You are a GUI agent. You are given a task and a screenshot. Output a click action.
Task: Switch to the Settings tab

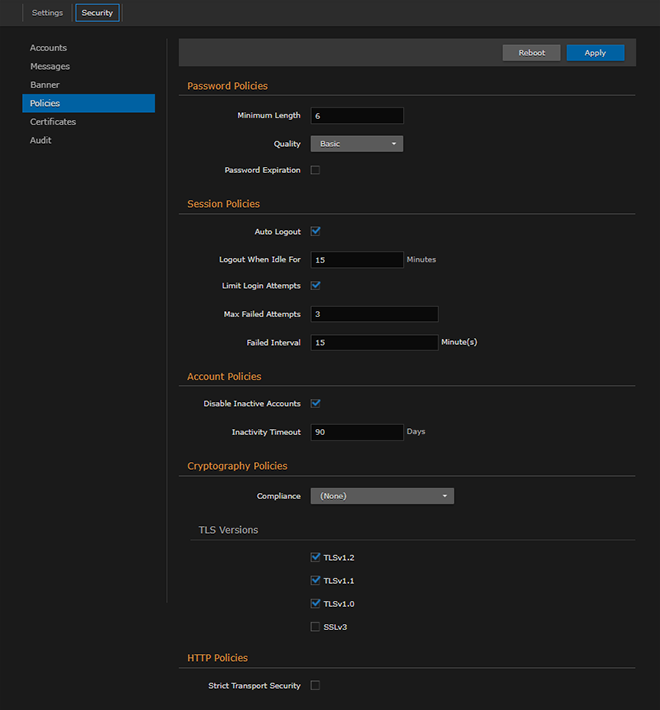click(x=47, y=13)
